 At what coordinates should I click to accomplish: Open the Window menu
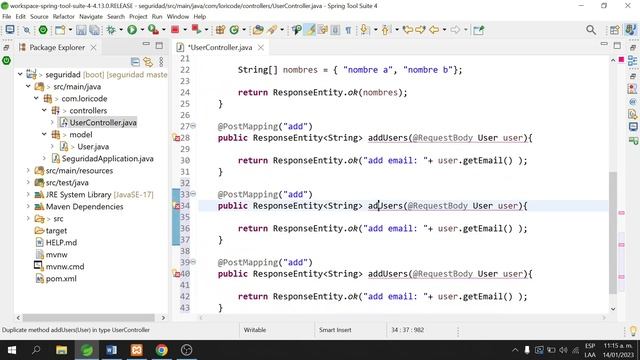click(178, 17)
